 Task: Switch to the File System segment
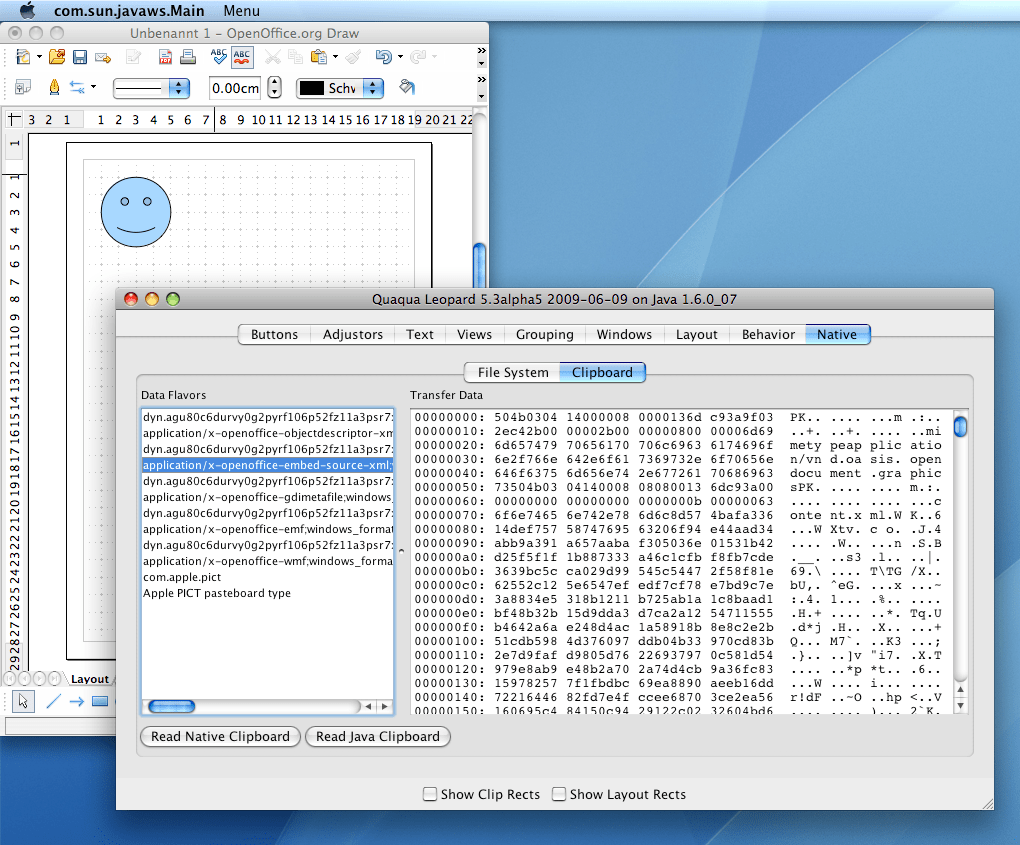pyautogui.click(x=511, y=372)
